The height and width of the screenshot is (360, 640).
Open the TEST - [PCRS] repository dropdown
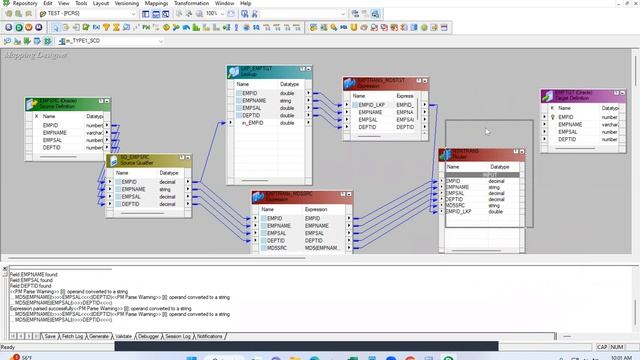tap(133, 14)
